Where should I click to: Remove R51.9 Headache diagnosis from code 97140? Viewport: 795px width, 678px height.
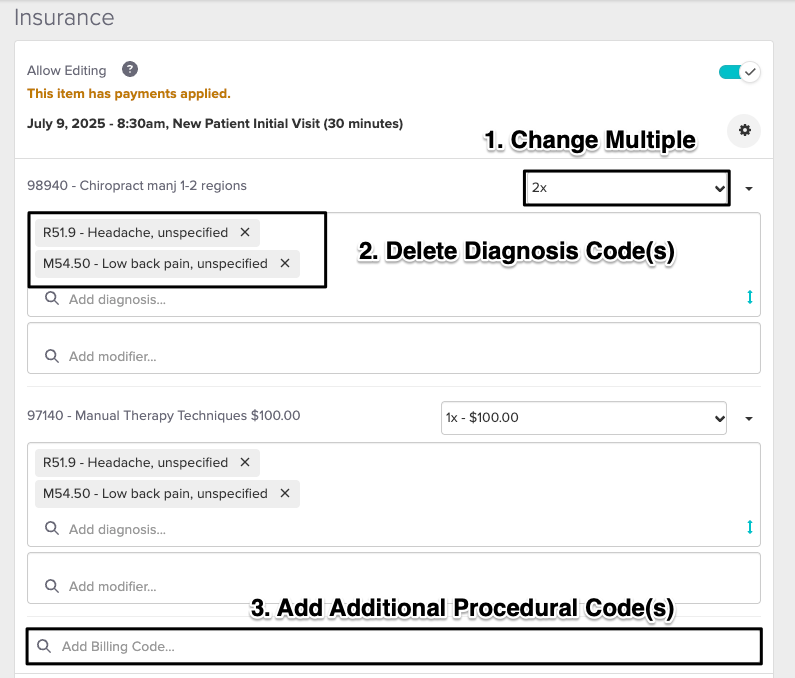pyautogui.click(x=245, y=462)
